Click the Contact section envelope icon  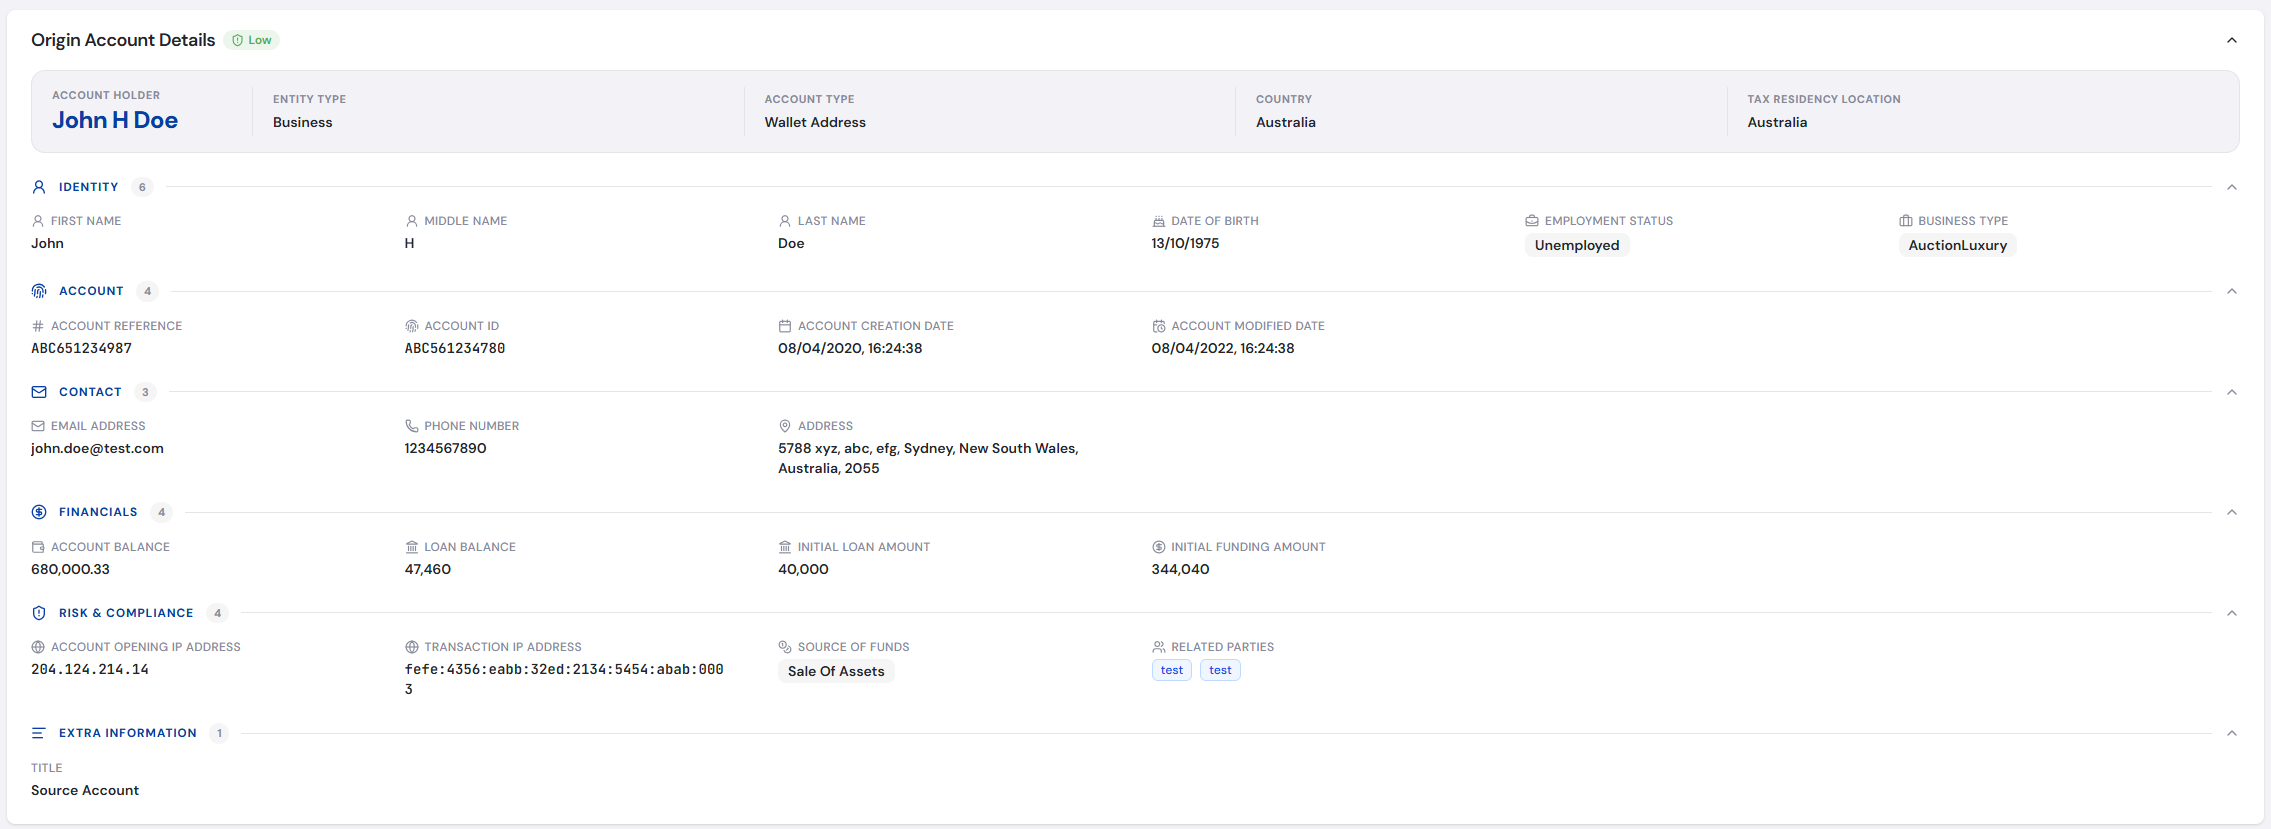tap(39, 392)
